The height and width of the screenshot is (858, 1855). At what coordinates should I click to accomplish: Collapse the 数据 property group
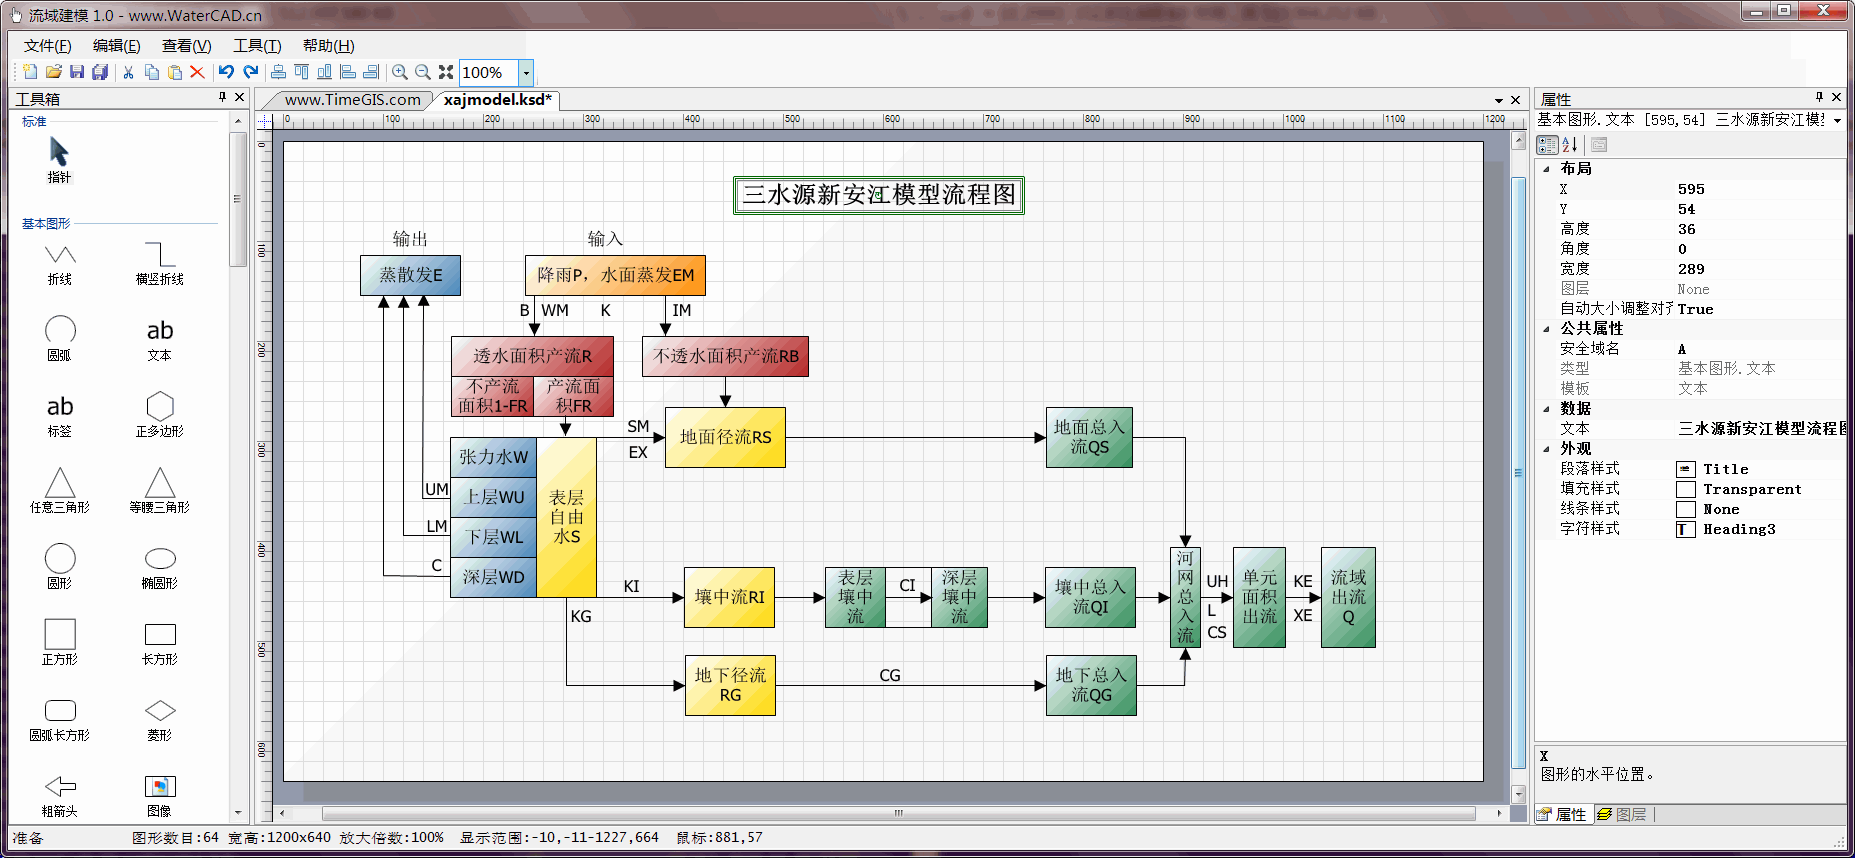coord(1547,409)
